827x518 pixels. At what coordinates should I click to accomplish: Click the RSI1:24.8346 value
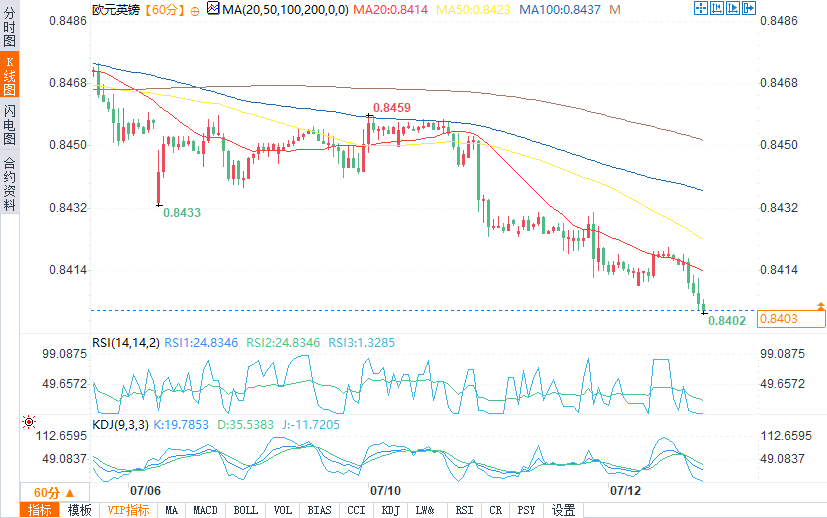pyautogui.click(x=201, y=343)
